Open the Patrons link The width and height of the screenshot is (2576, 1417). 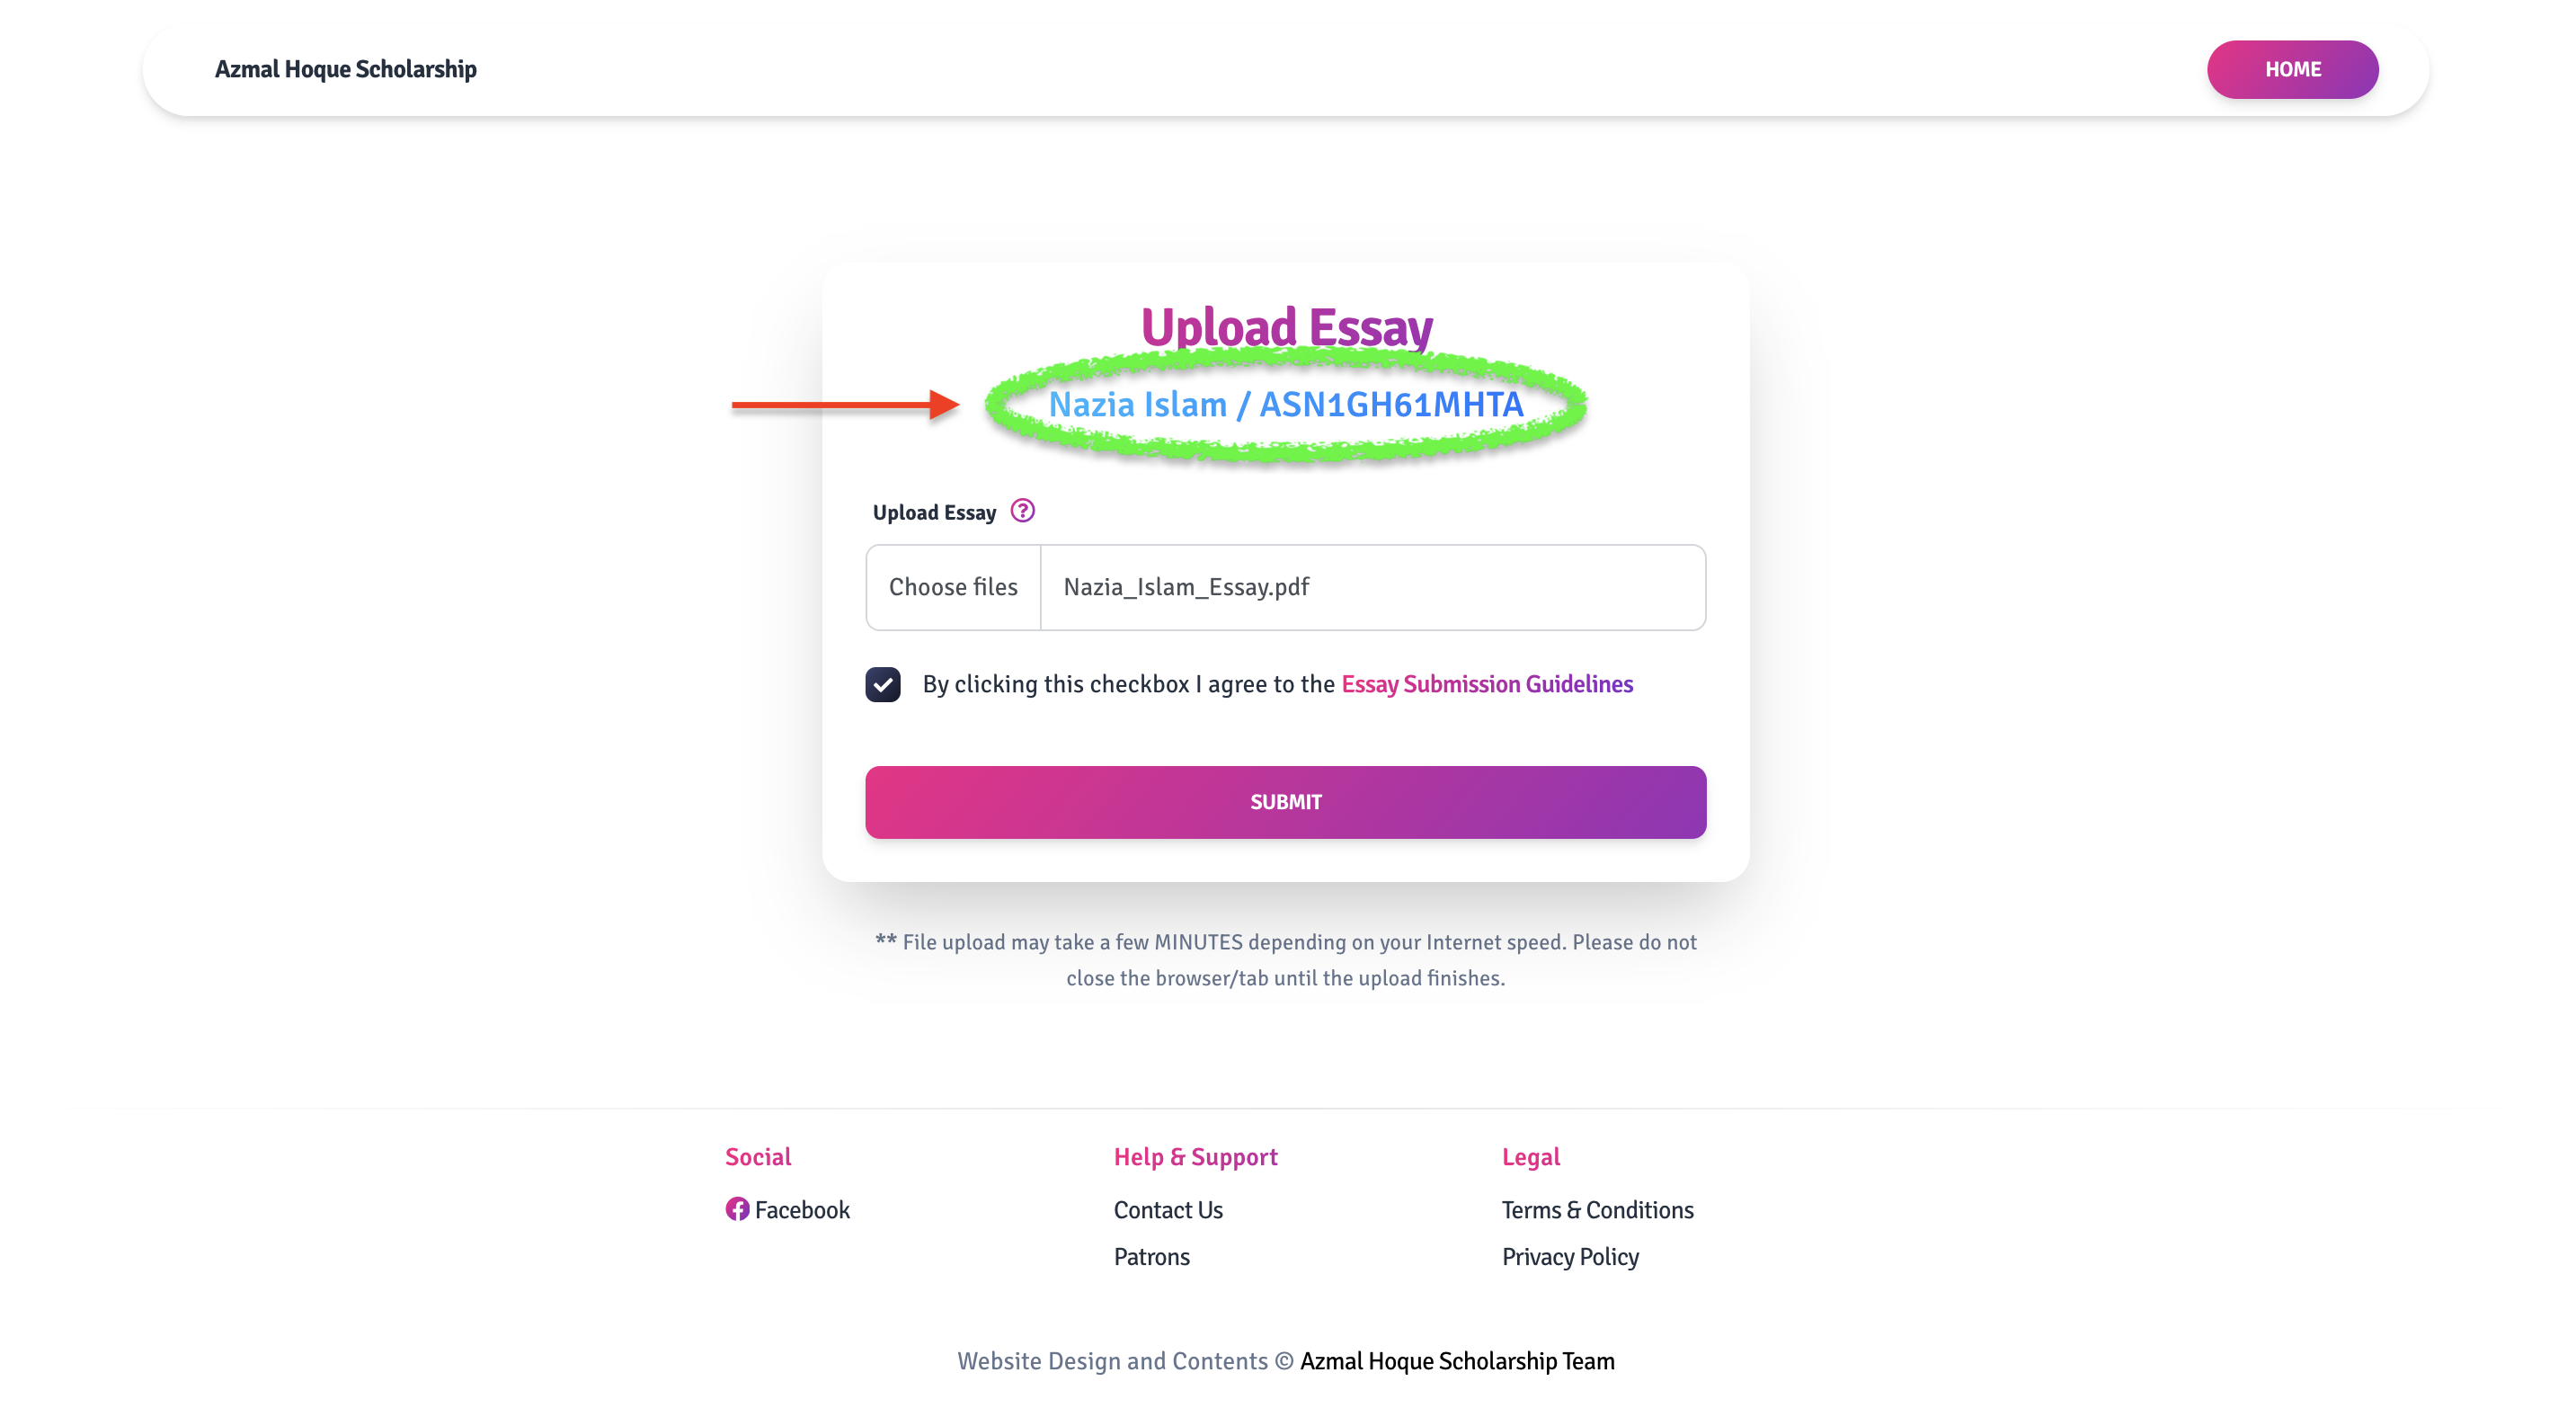tap(1151, 1257)
